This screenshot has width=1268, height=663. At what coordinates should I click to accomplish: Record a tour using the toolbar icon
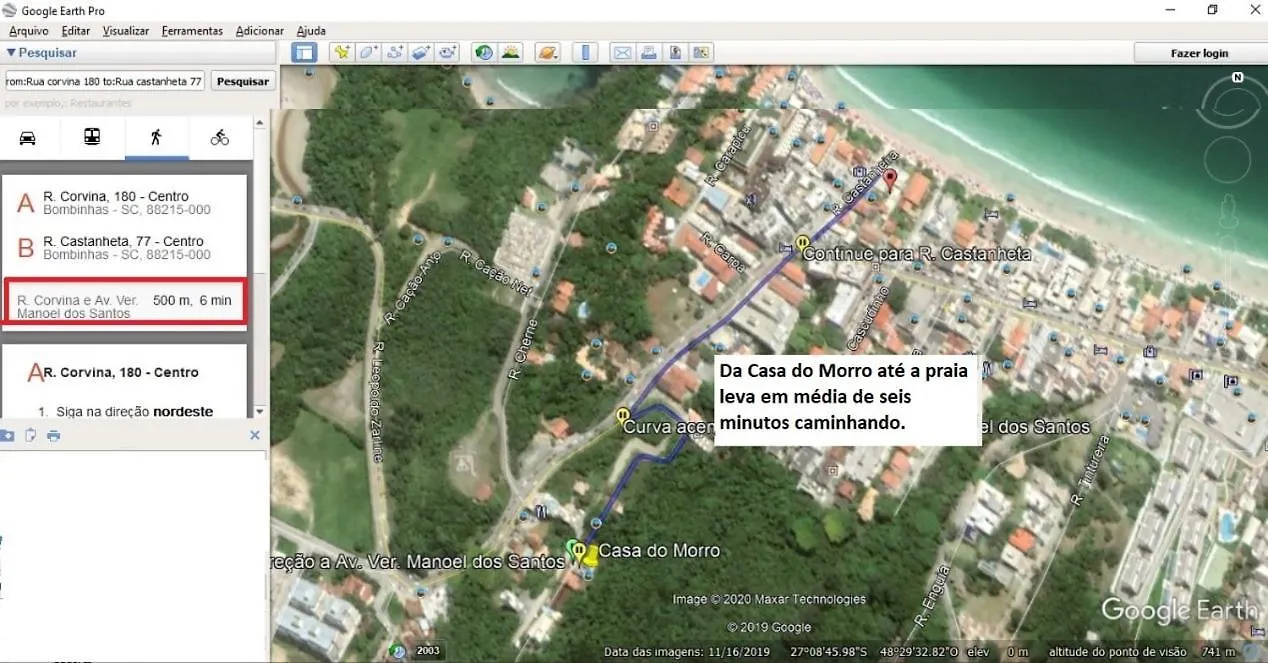pos(447,53)
